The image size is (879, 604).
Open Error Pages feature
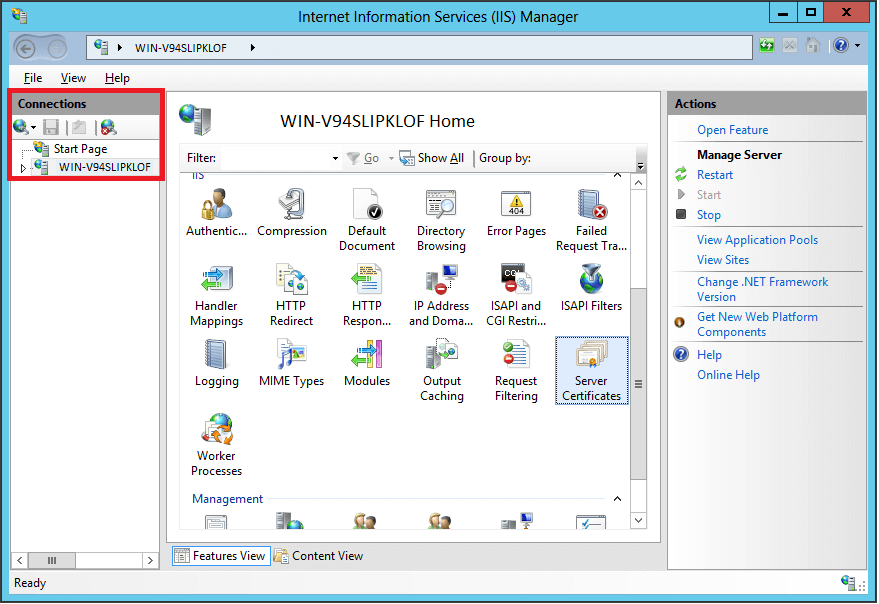point(516,206)
